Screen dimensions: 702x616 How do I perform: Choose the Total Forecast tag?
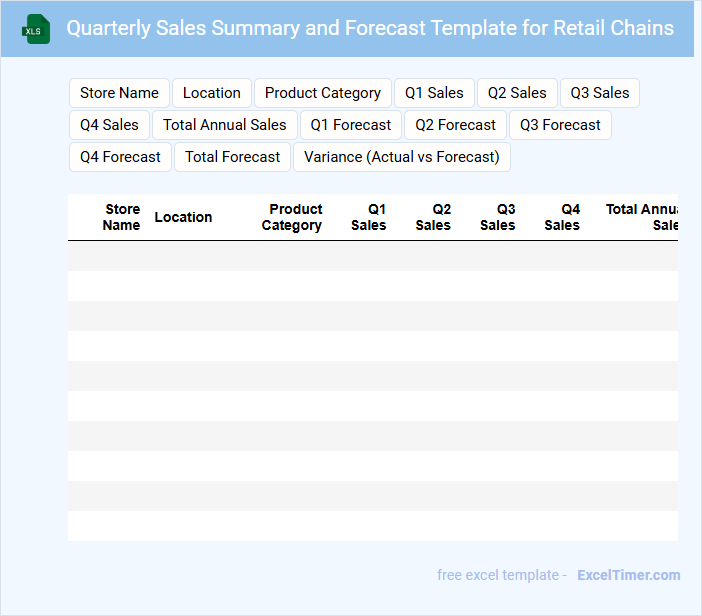[x=232, y=157]
